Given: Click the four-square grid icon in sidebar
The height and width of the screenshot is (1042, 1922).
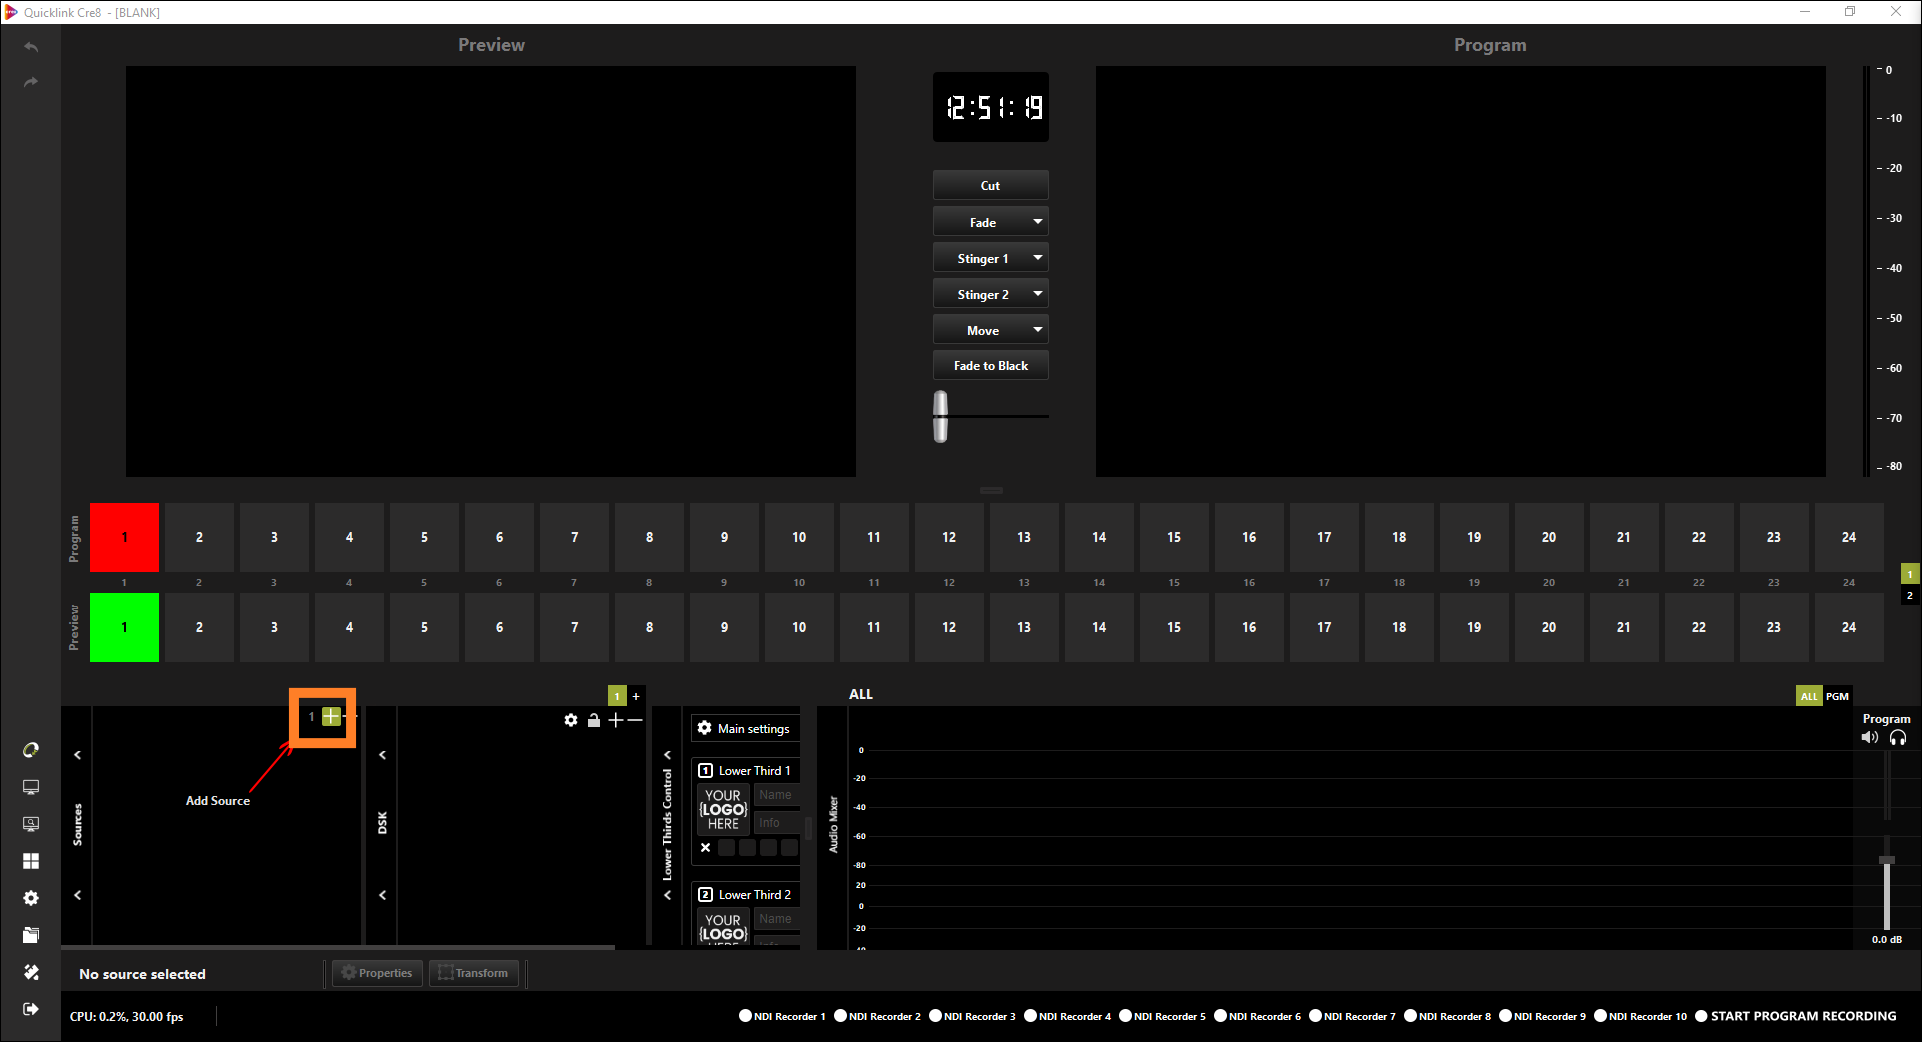Looking at the screenshot, I should pos(31,861).
